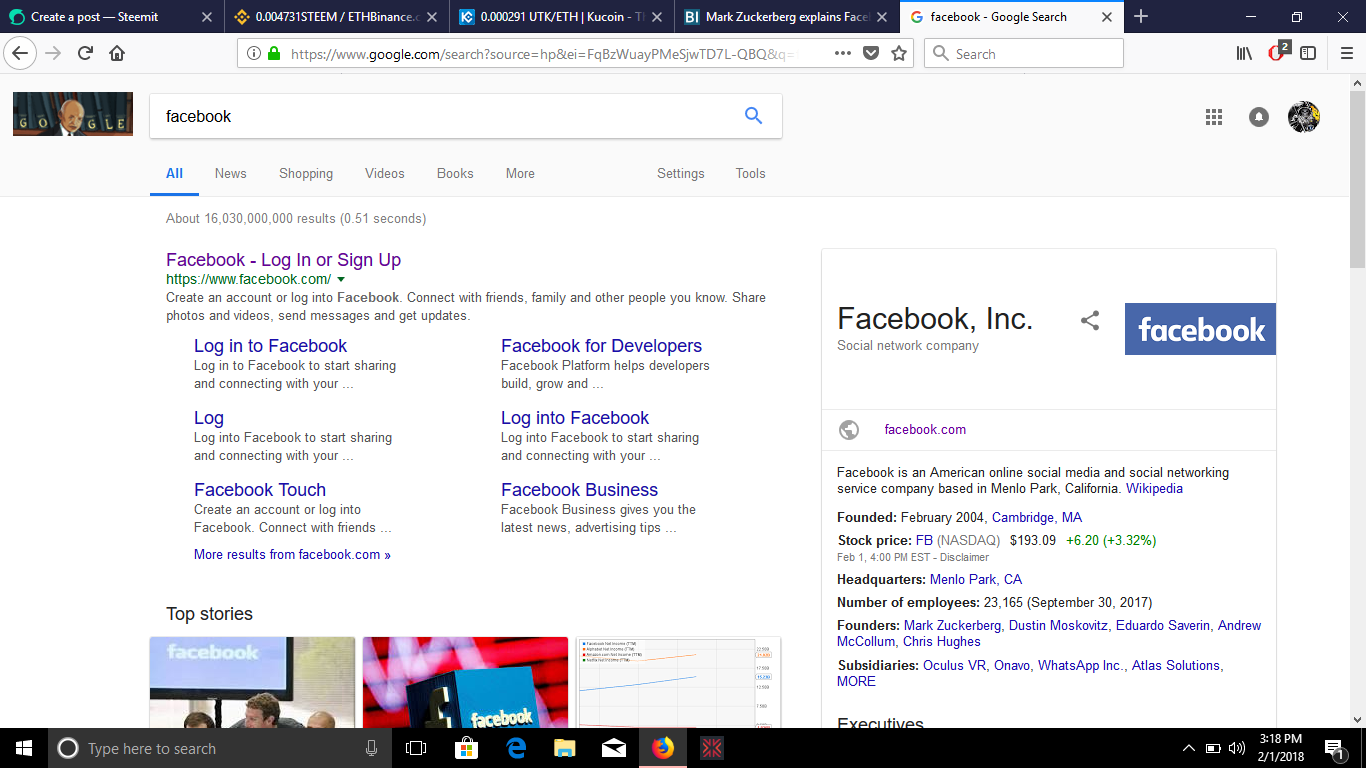Click the green padlock security icon
1366x768 pixels.
[274, 53]
